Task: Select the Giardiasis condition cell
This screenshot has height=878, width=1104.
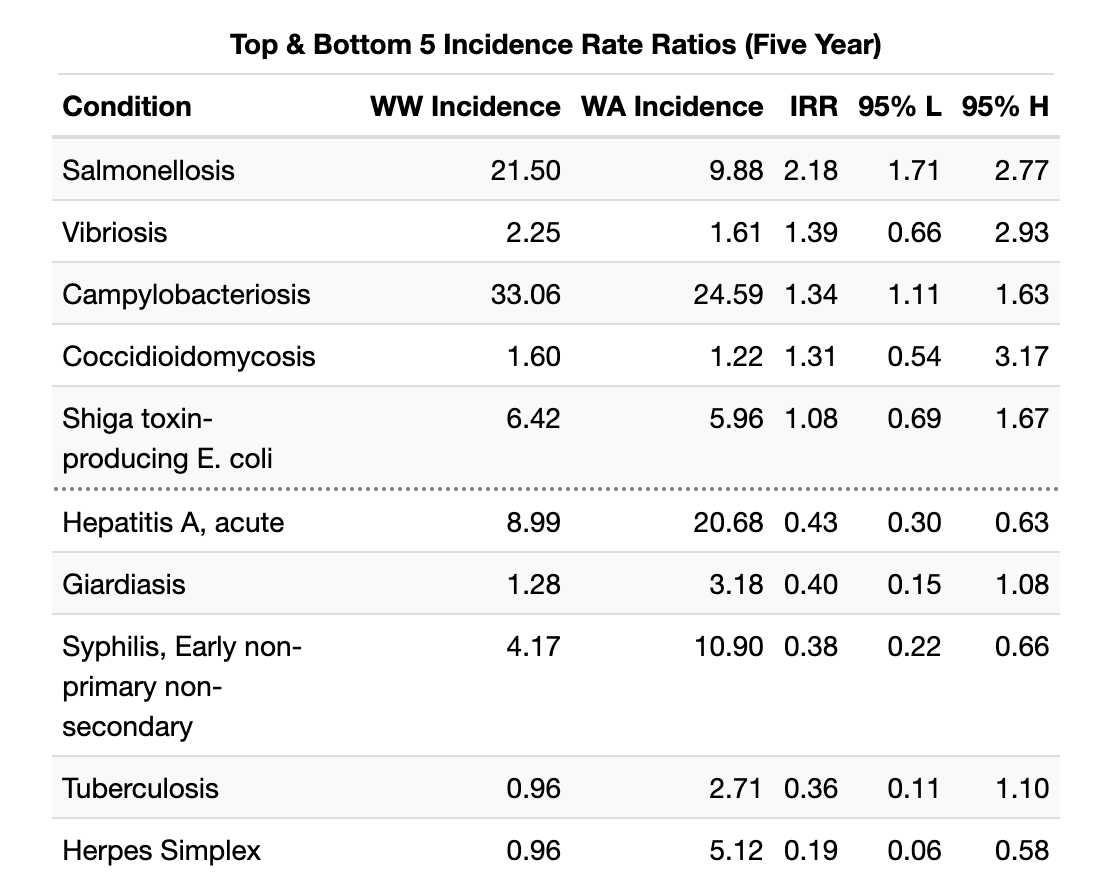Action: [123, 584]
